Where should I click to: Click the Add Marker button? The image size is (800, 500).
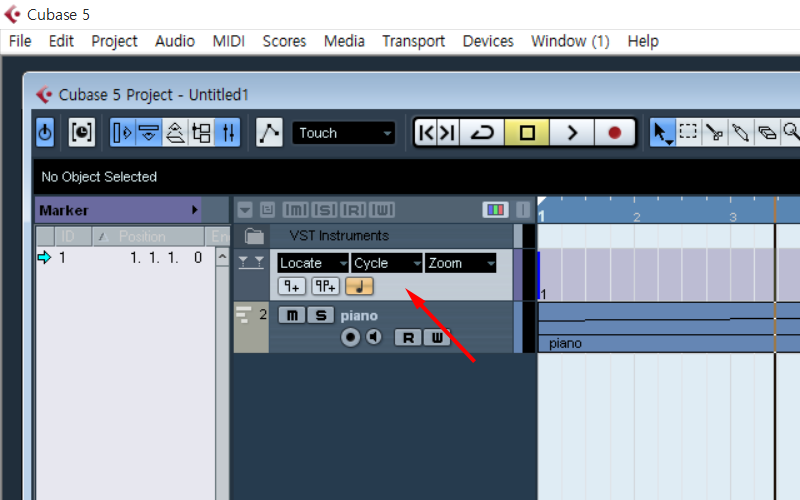coord(292,286)
